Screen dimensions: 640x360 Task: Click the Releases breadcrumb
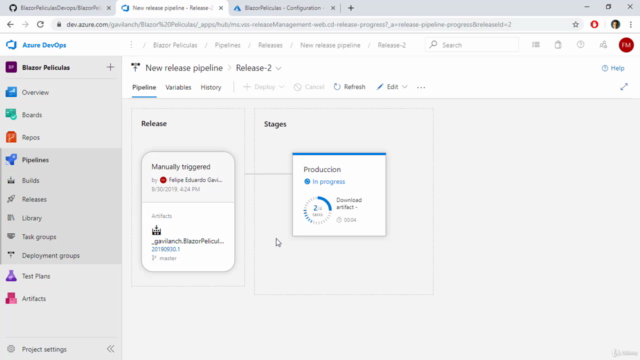point(270,45)
